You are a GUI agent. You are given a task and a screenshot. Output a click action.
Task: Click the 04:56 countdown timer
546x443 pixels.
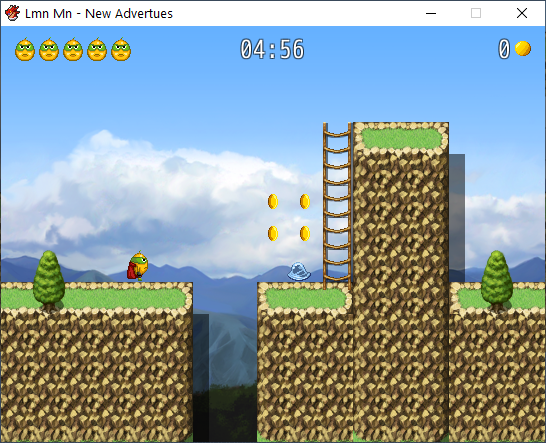tap(272, 49)
